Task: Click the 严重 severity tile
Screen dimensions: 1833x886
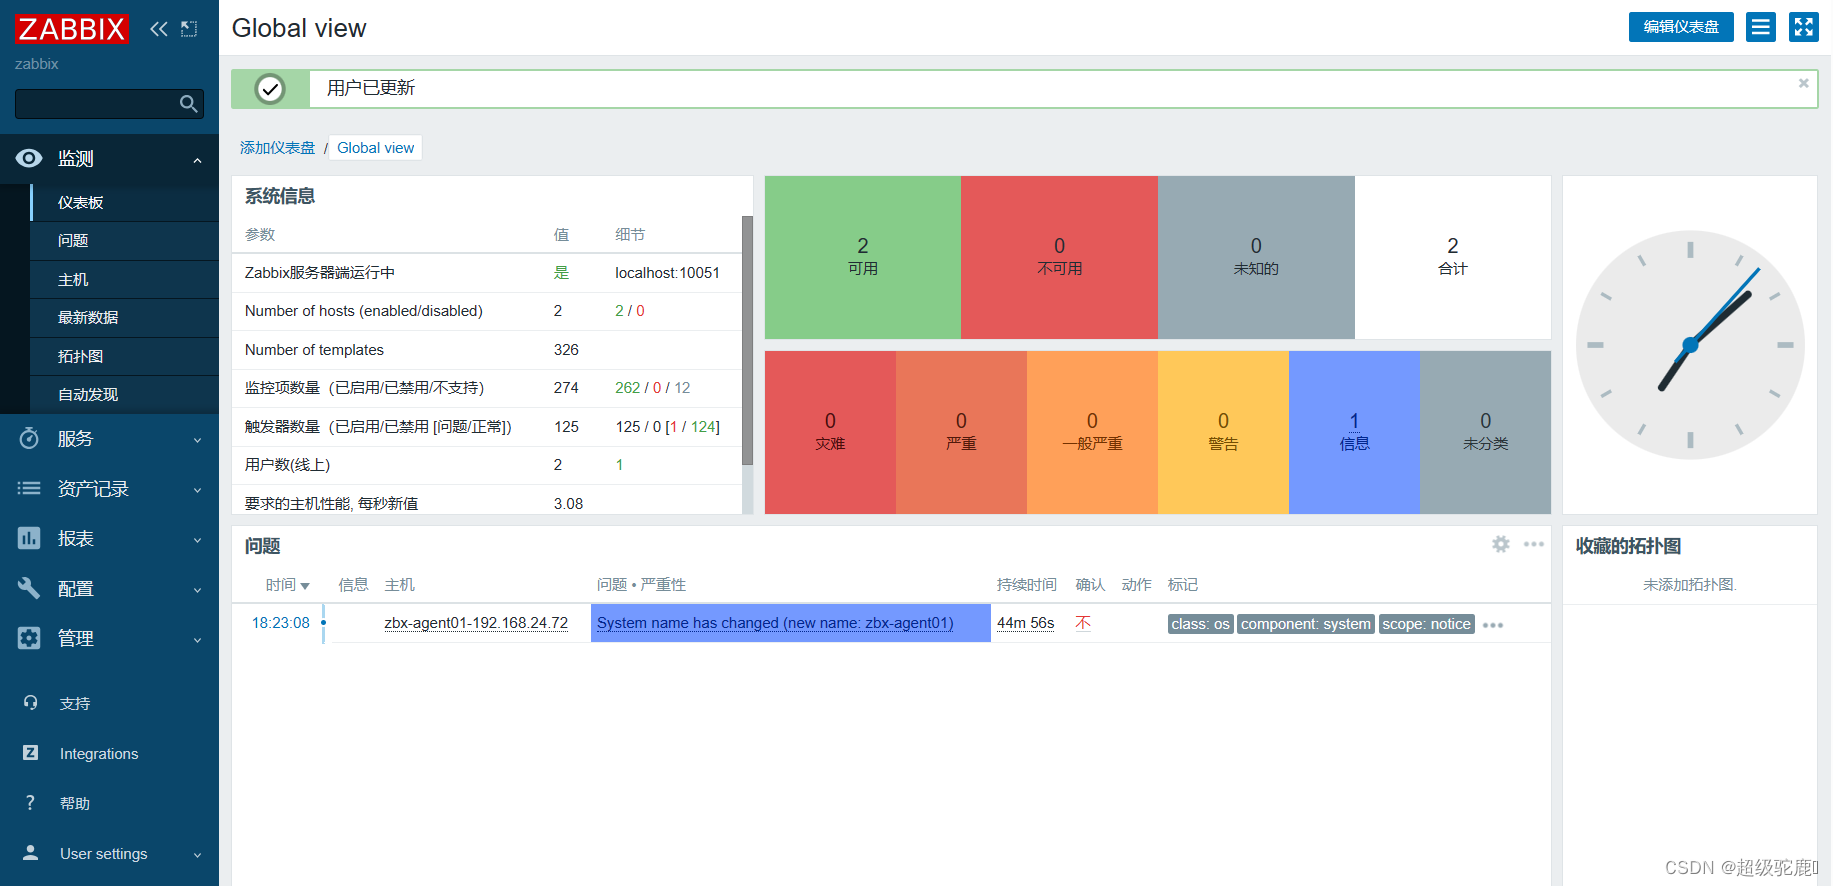Action: [x=961, y=432]
